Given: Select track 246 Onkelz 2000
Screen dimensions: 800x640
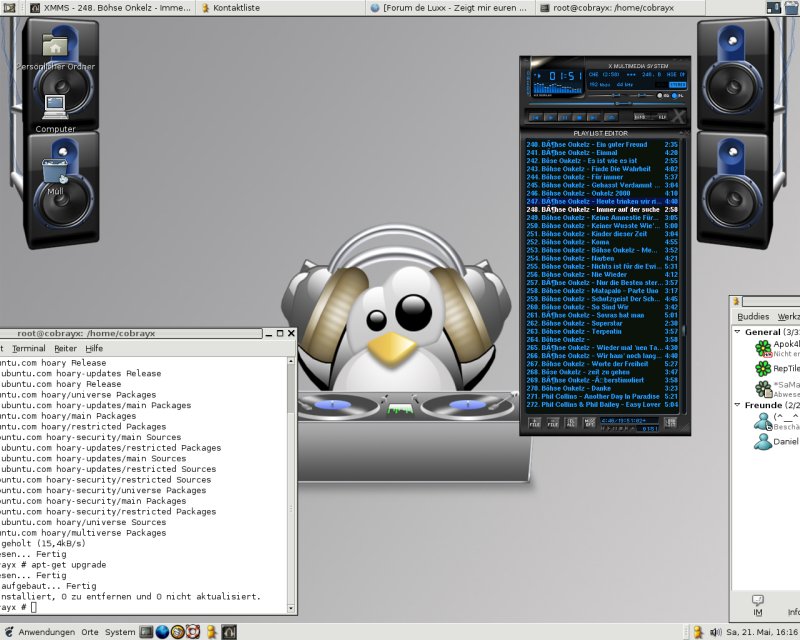Looking at the screenshot, I should click(602, 193).
